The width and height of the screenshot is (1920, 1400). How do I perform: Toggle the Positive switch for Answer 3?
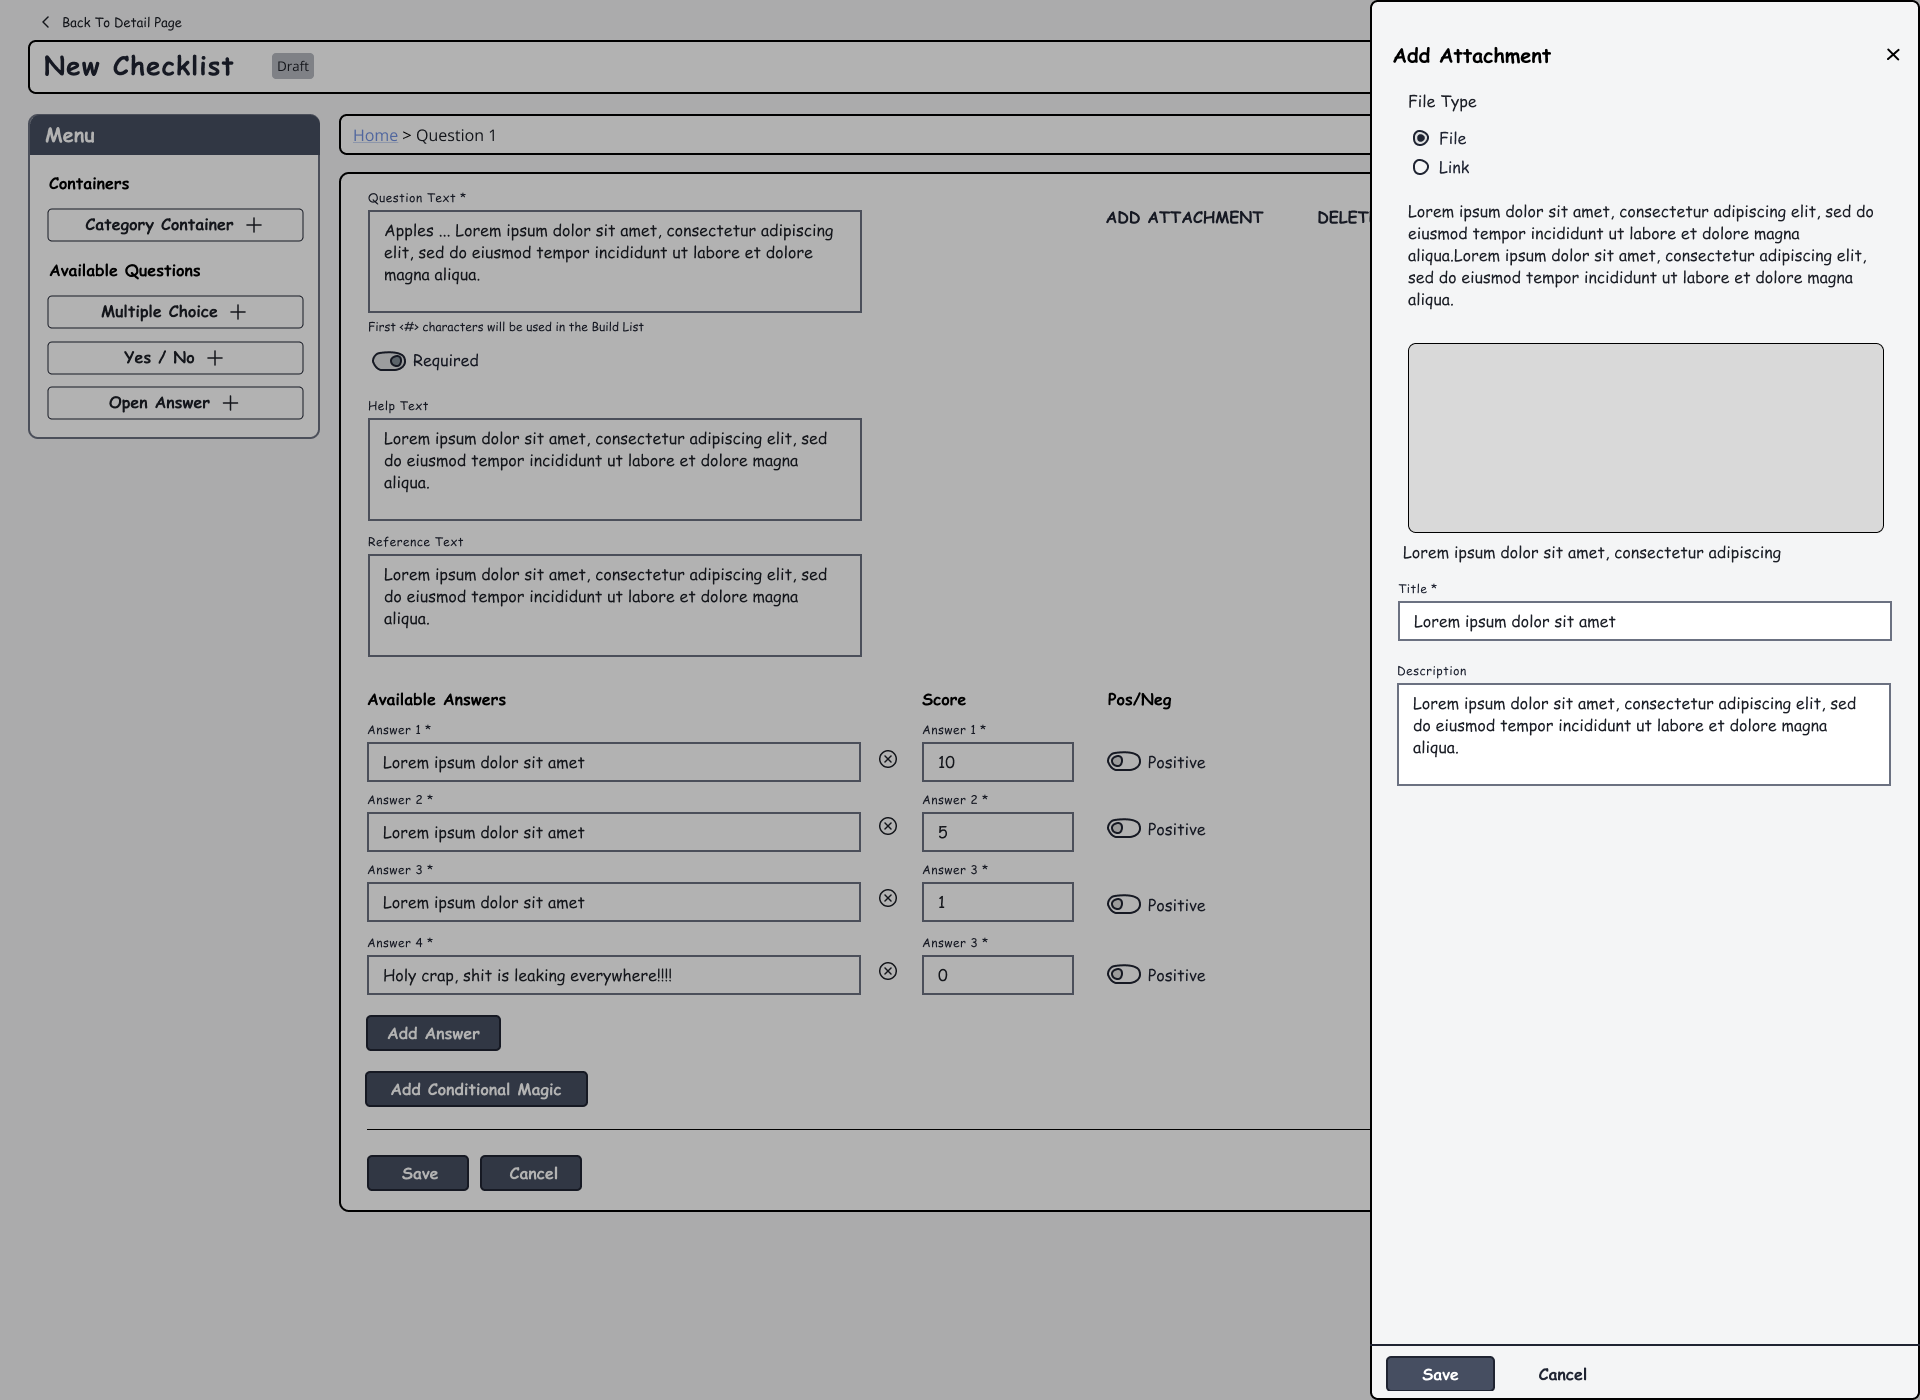1124,904
